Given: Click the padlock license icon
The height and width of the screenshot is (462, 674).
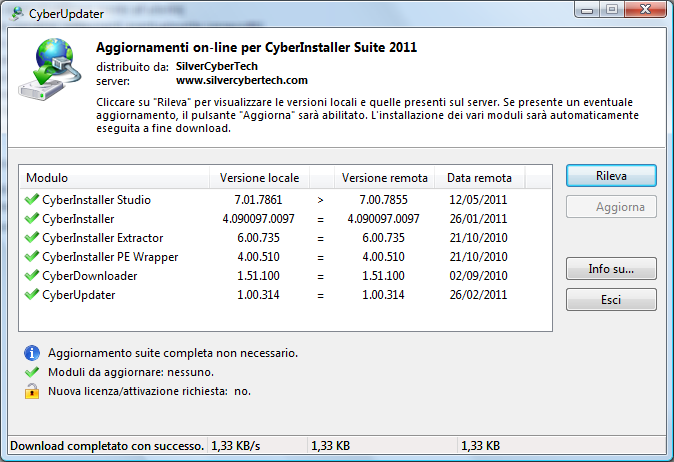Looking at the screenshot, I should [32, 391].
